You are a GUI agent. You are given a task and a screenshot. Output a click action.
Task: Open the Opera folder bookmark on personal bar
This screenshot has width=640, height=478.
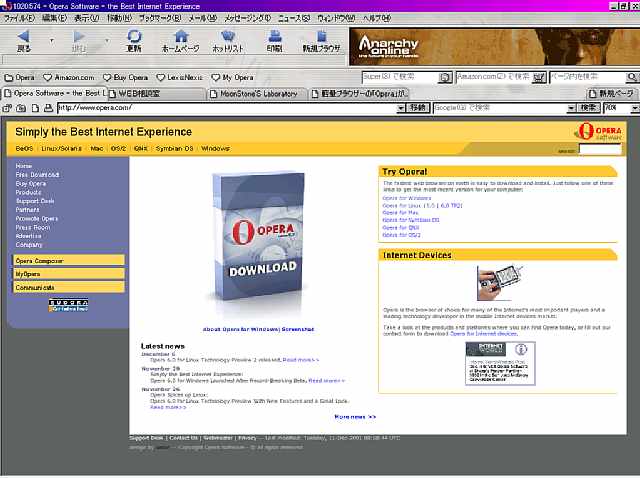(x=19, y=77)
